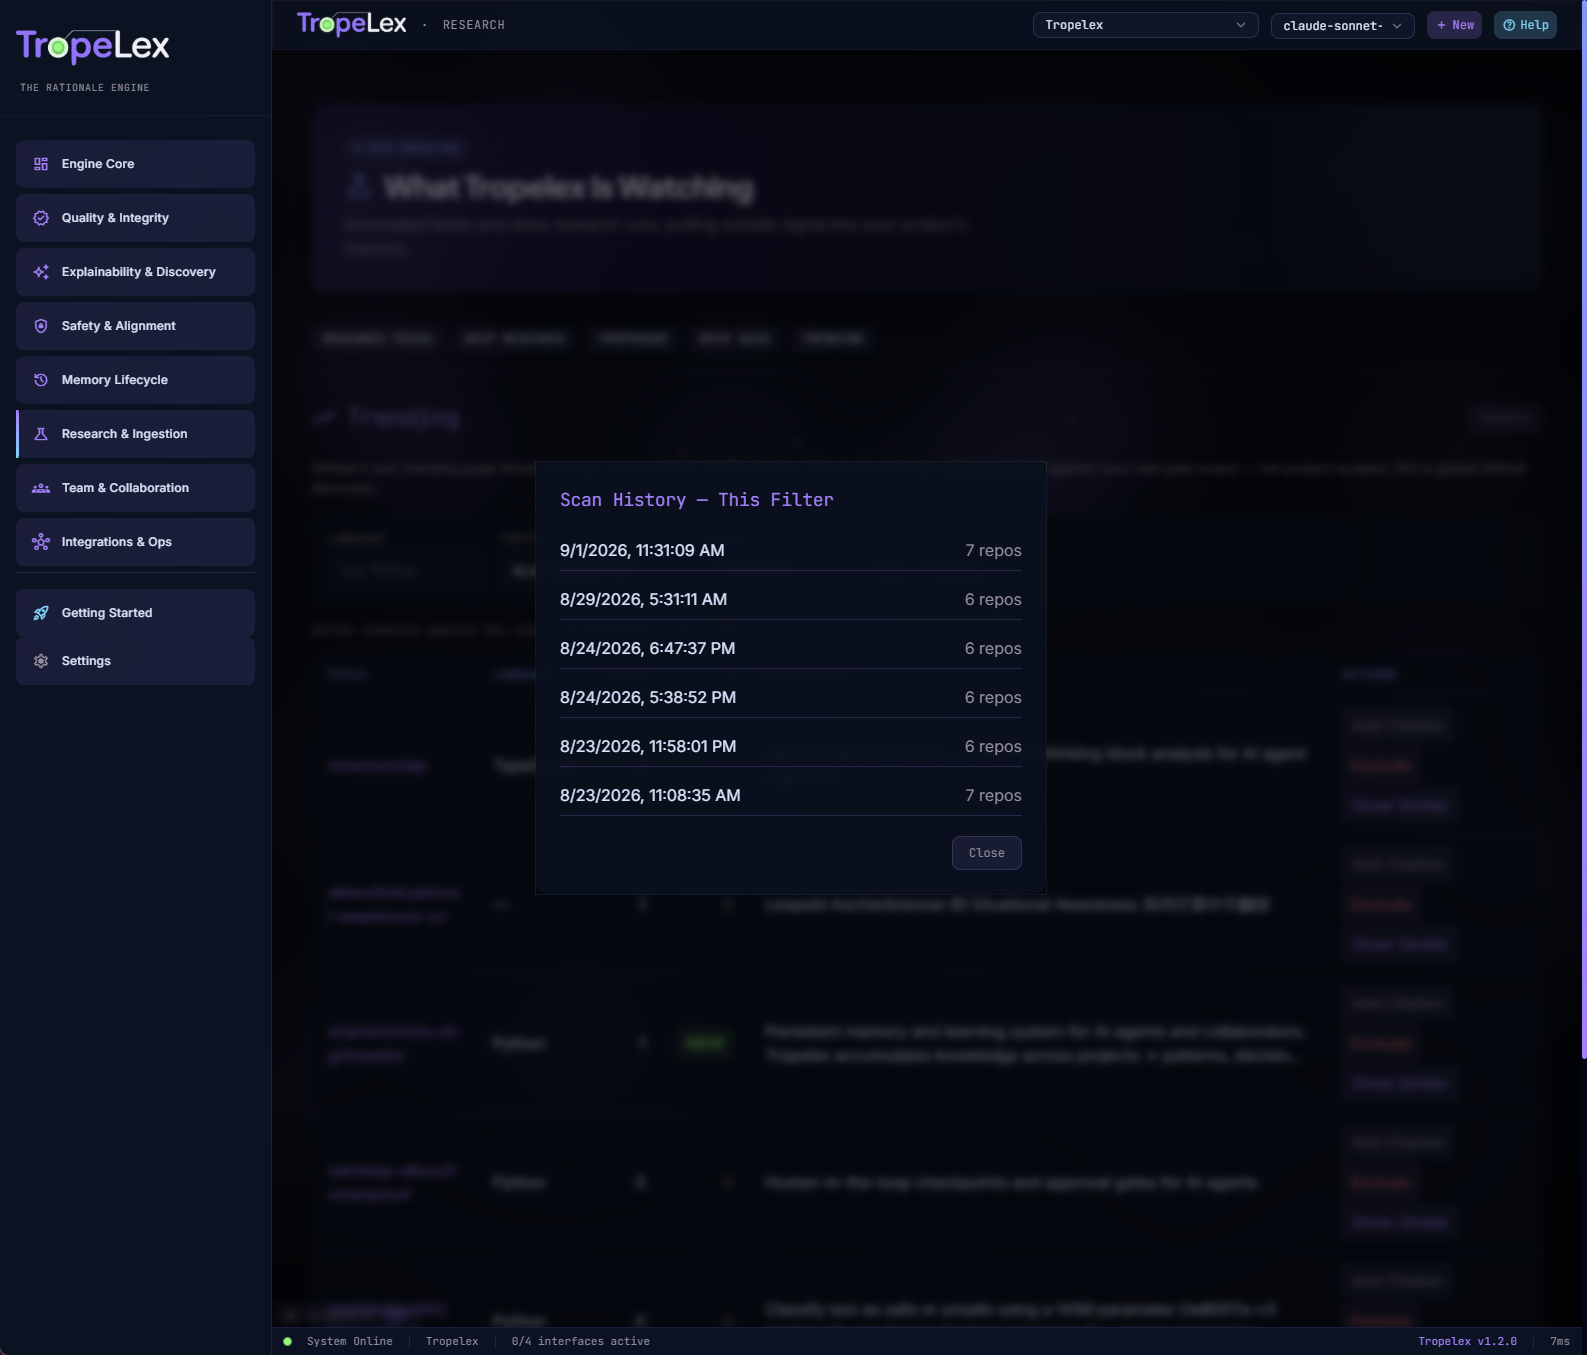Open the claude-sonnet model dropdown
This screenshot has width=1587, height=1355.
pyautogui.click(x=1342, y=26)
